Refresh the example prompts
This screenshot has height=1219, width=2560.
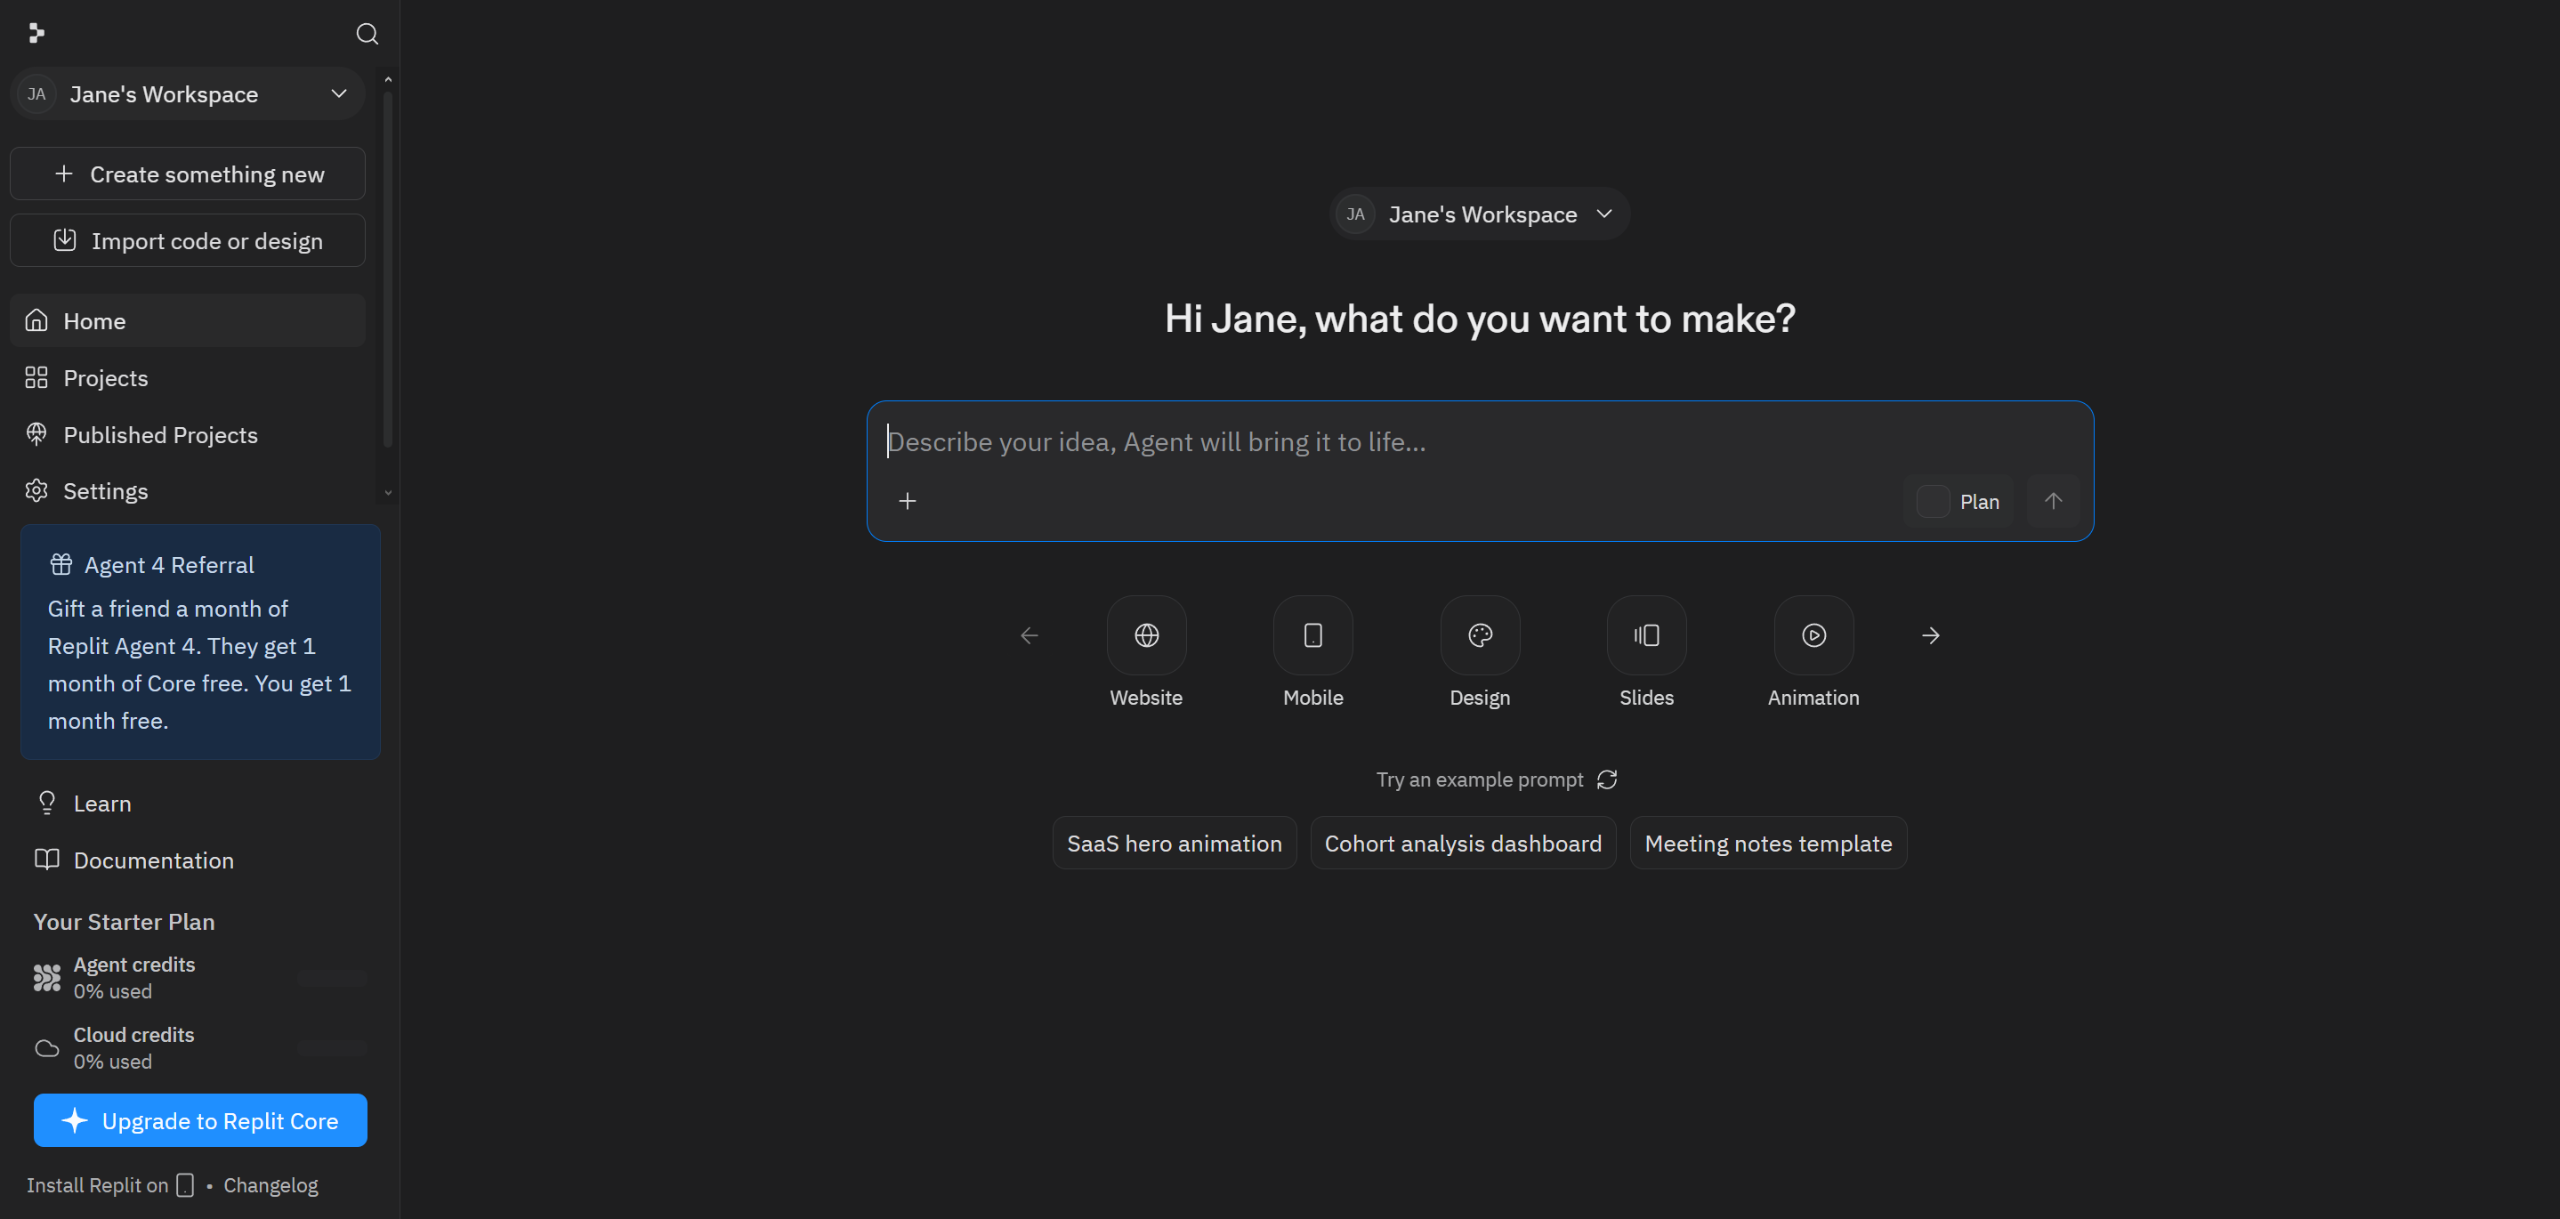pos(1607,779)
